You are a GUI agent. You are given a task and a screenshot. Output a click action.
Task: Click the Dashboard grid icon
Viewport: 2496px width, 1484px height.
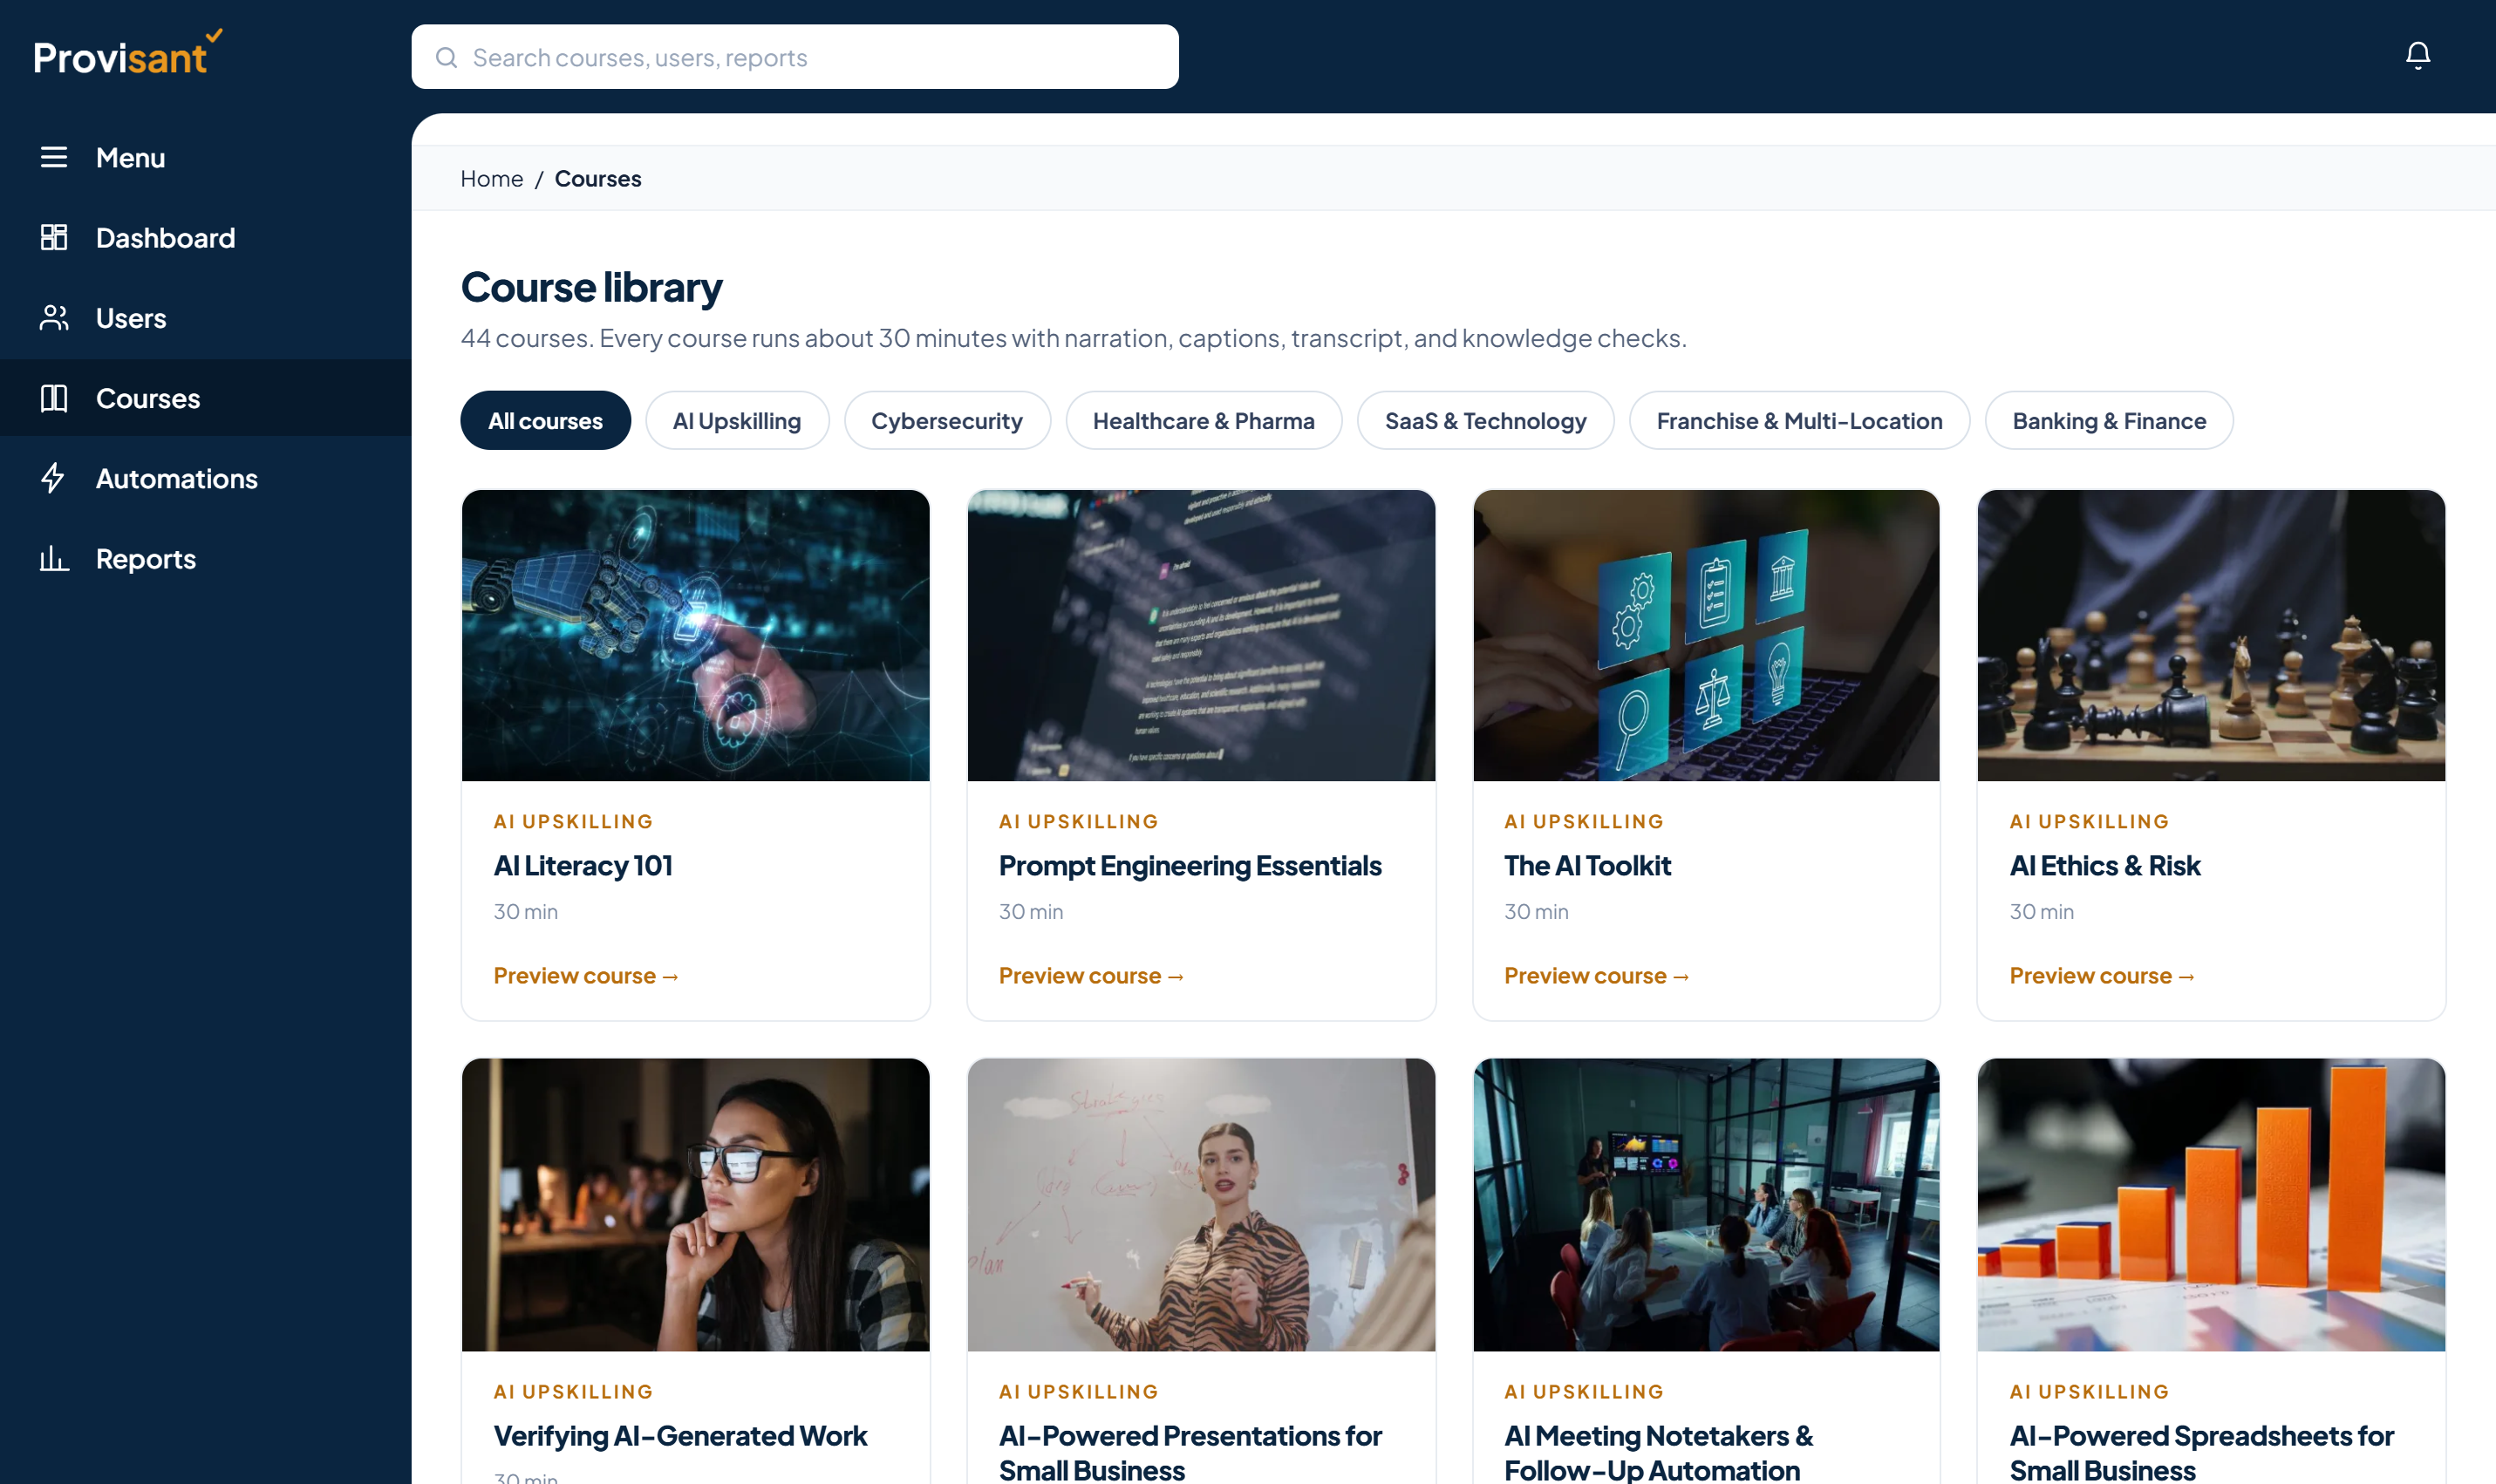[x=54, y=237]
